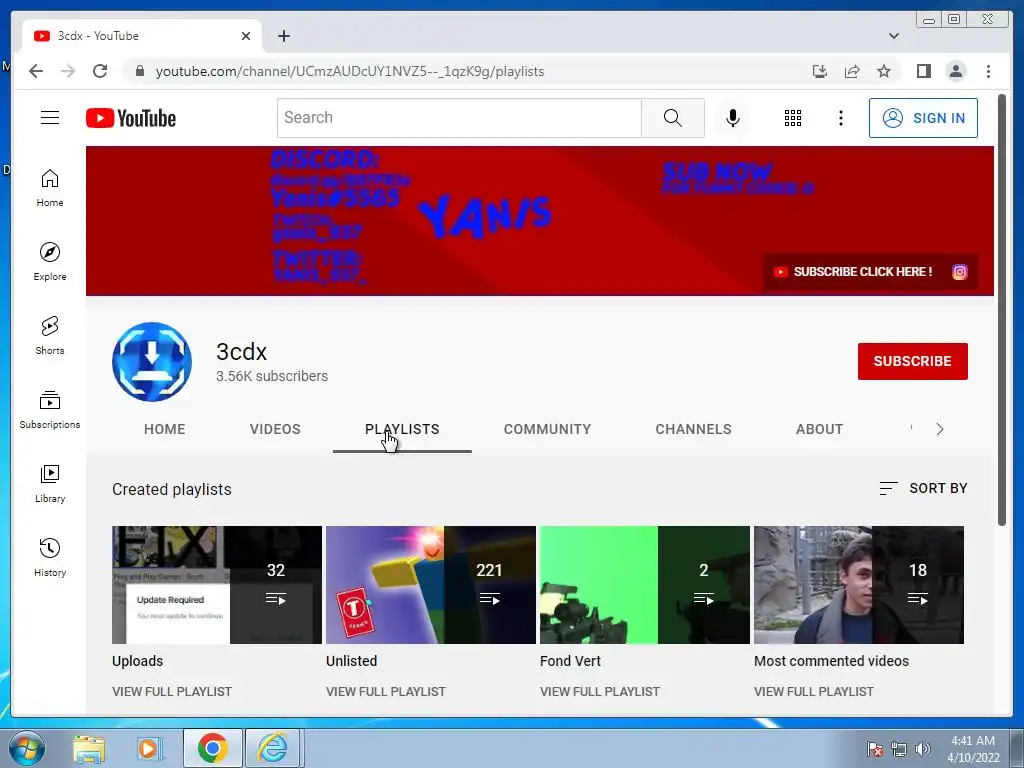Click SUBSCRIBE CLICK HERE banner link
This screenshot has width=1024, height=768.
point(856,272)
